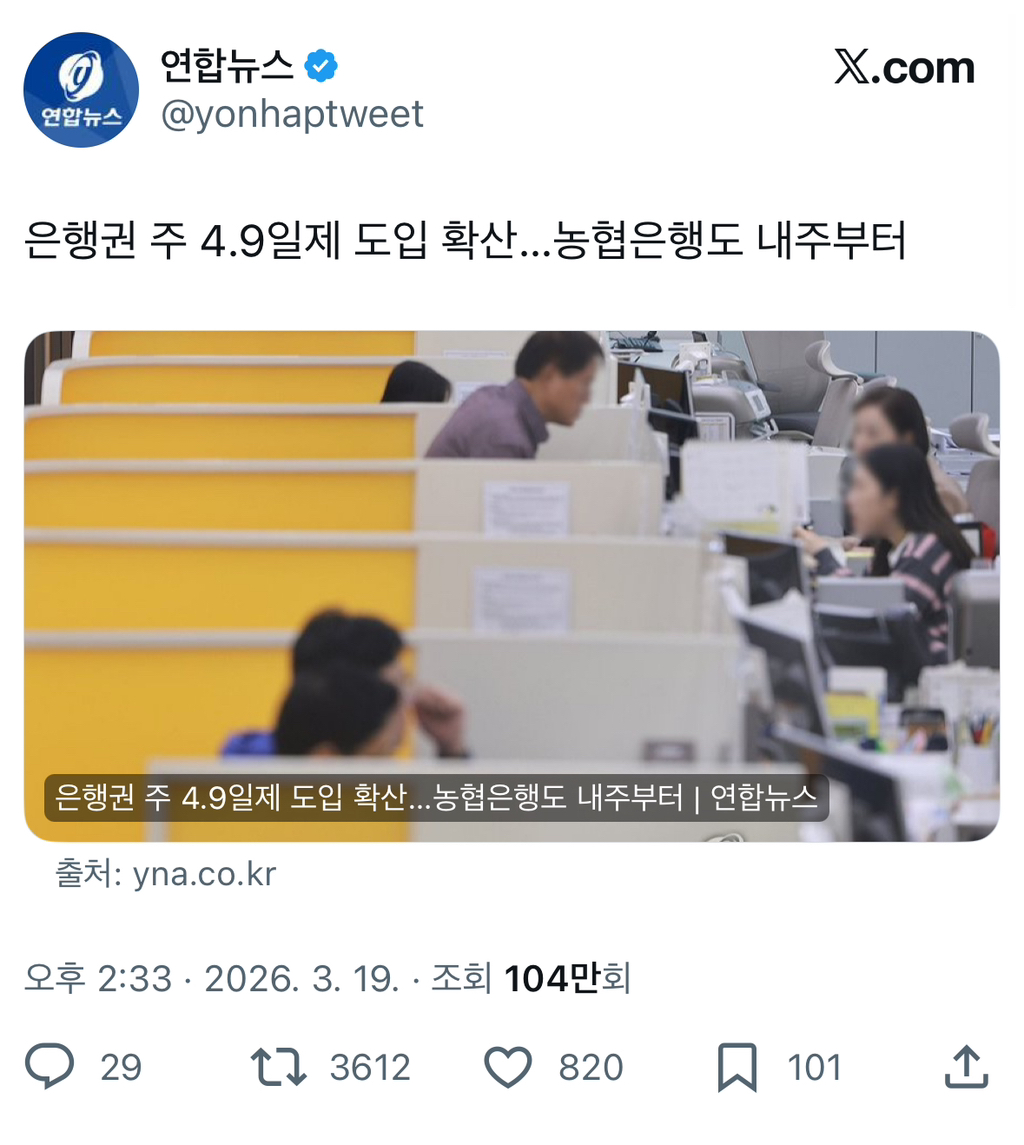
Task: Open the @yonhaptweet handle
Action: 292,115
